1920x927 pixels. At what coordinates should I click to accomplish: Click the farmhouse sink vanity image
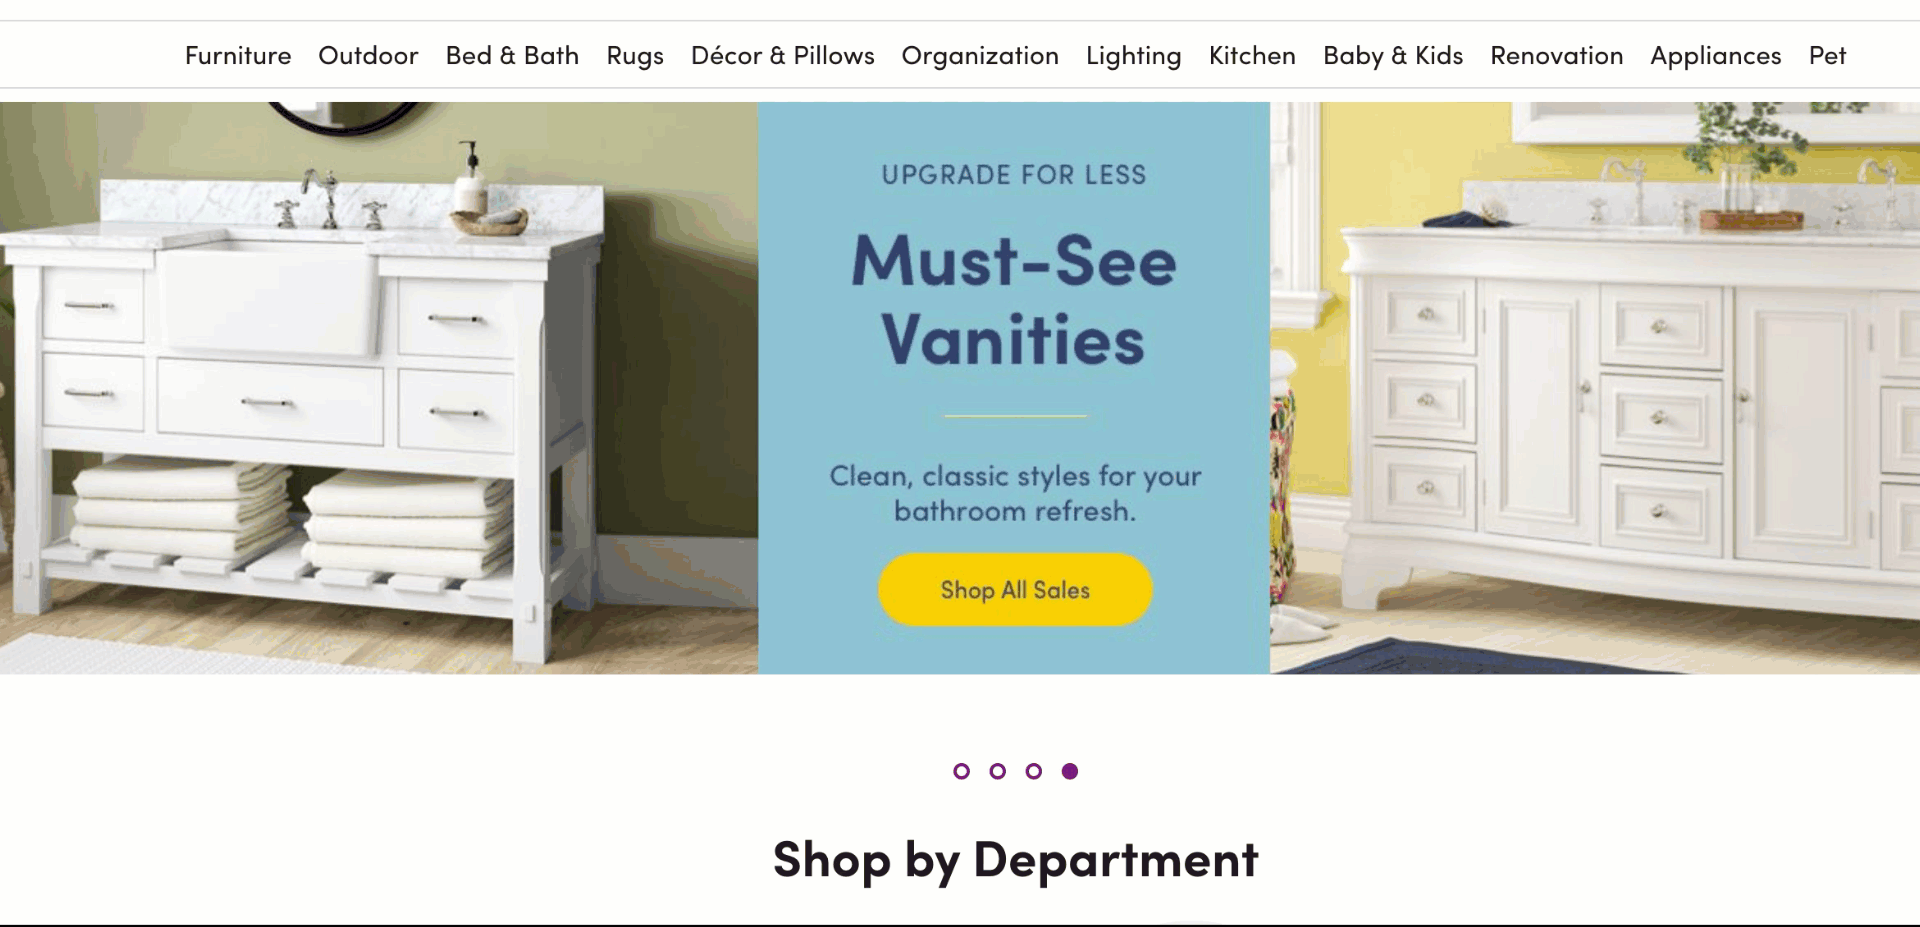(x=379, y=388)
